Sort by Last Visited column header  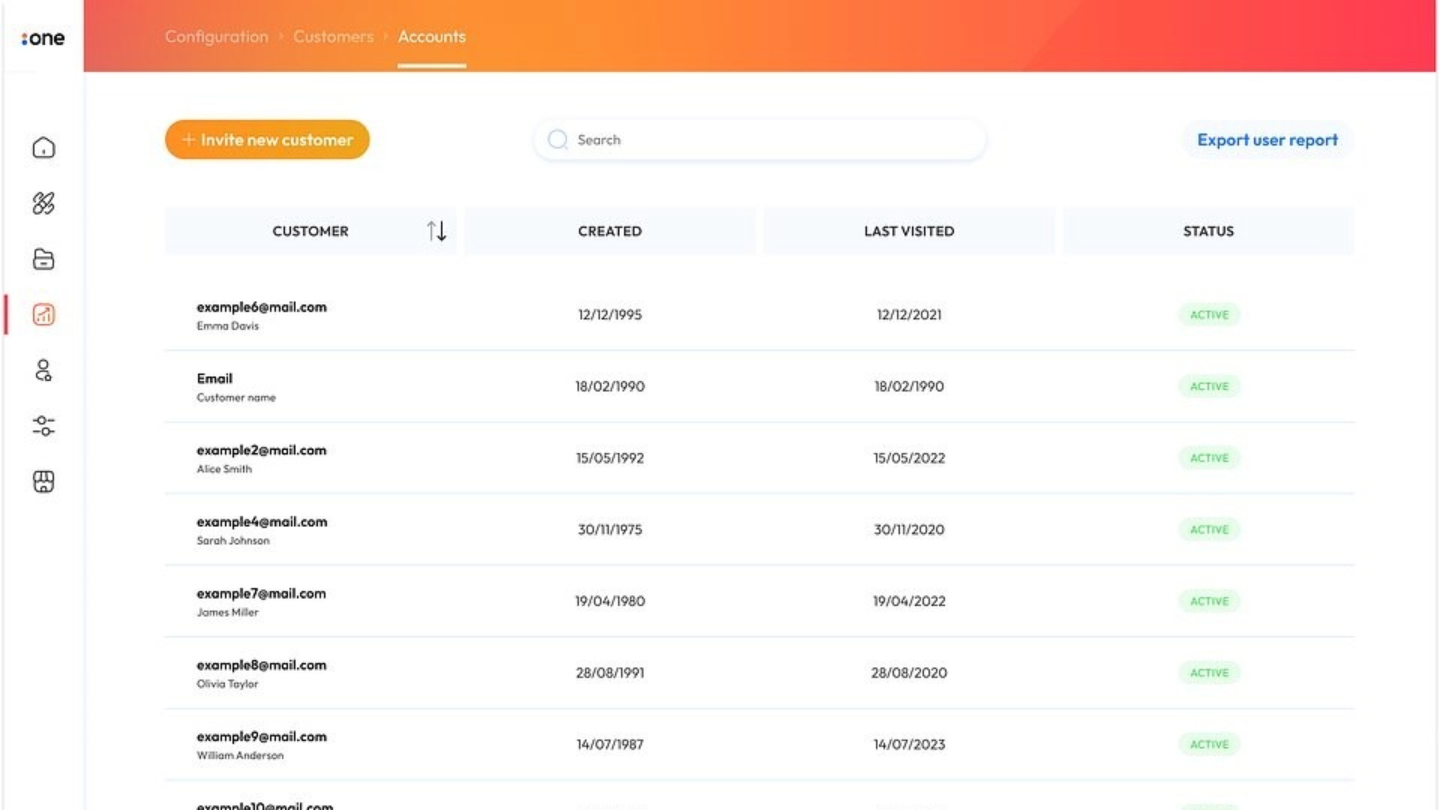[x=908, y=231]
